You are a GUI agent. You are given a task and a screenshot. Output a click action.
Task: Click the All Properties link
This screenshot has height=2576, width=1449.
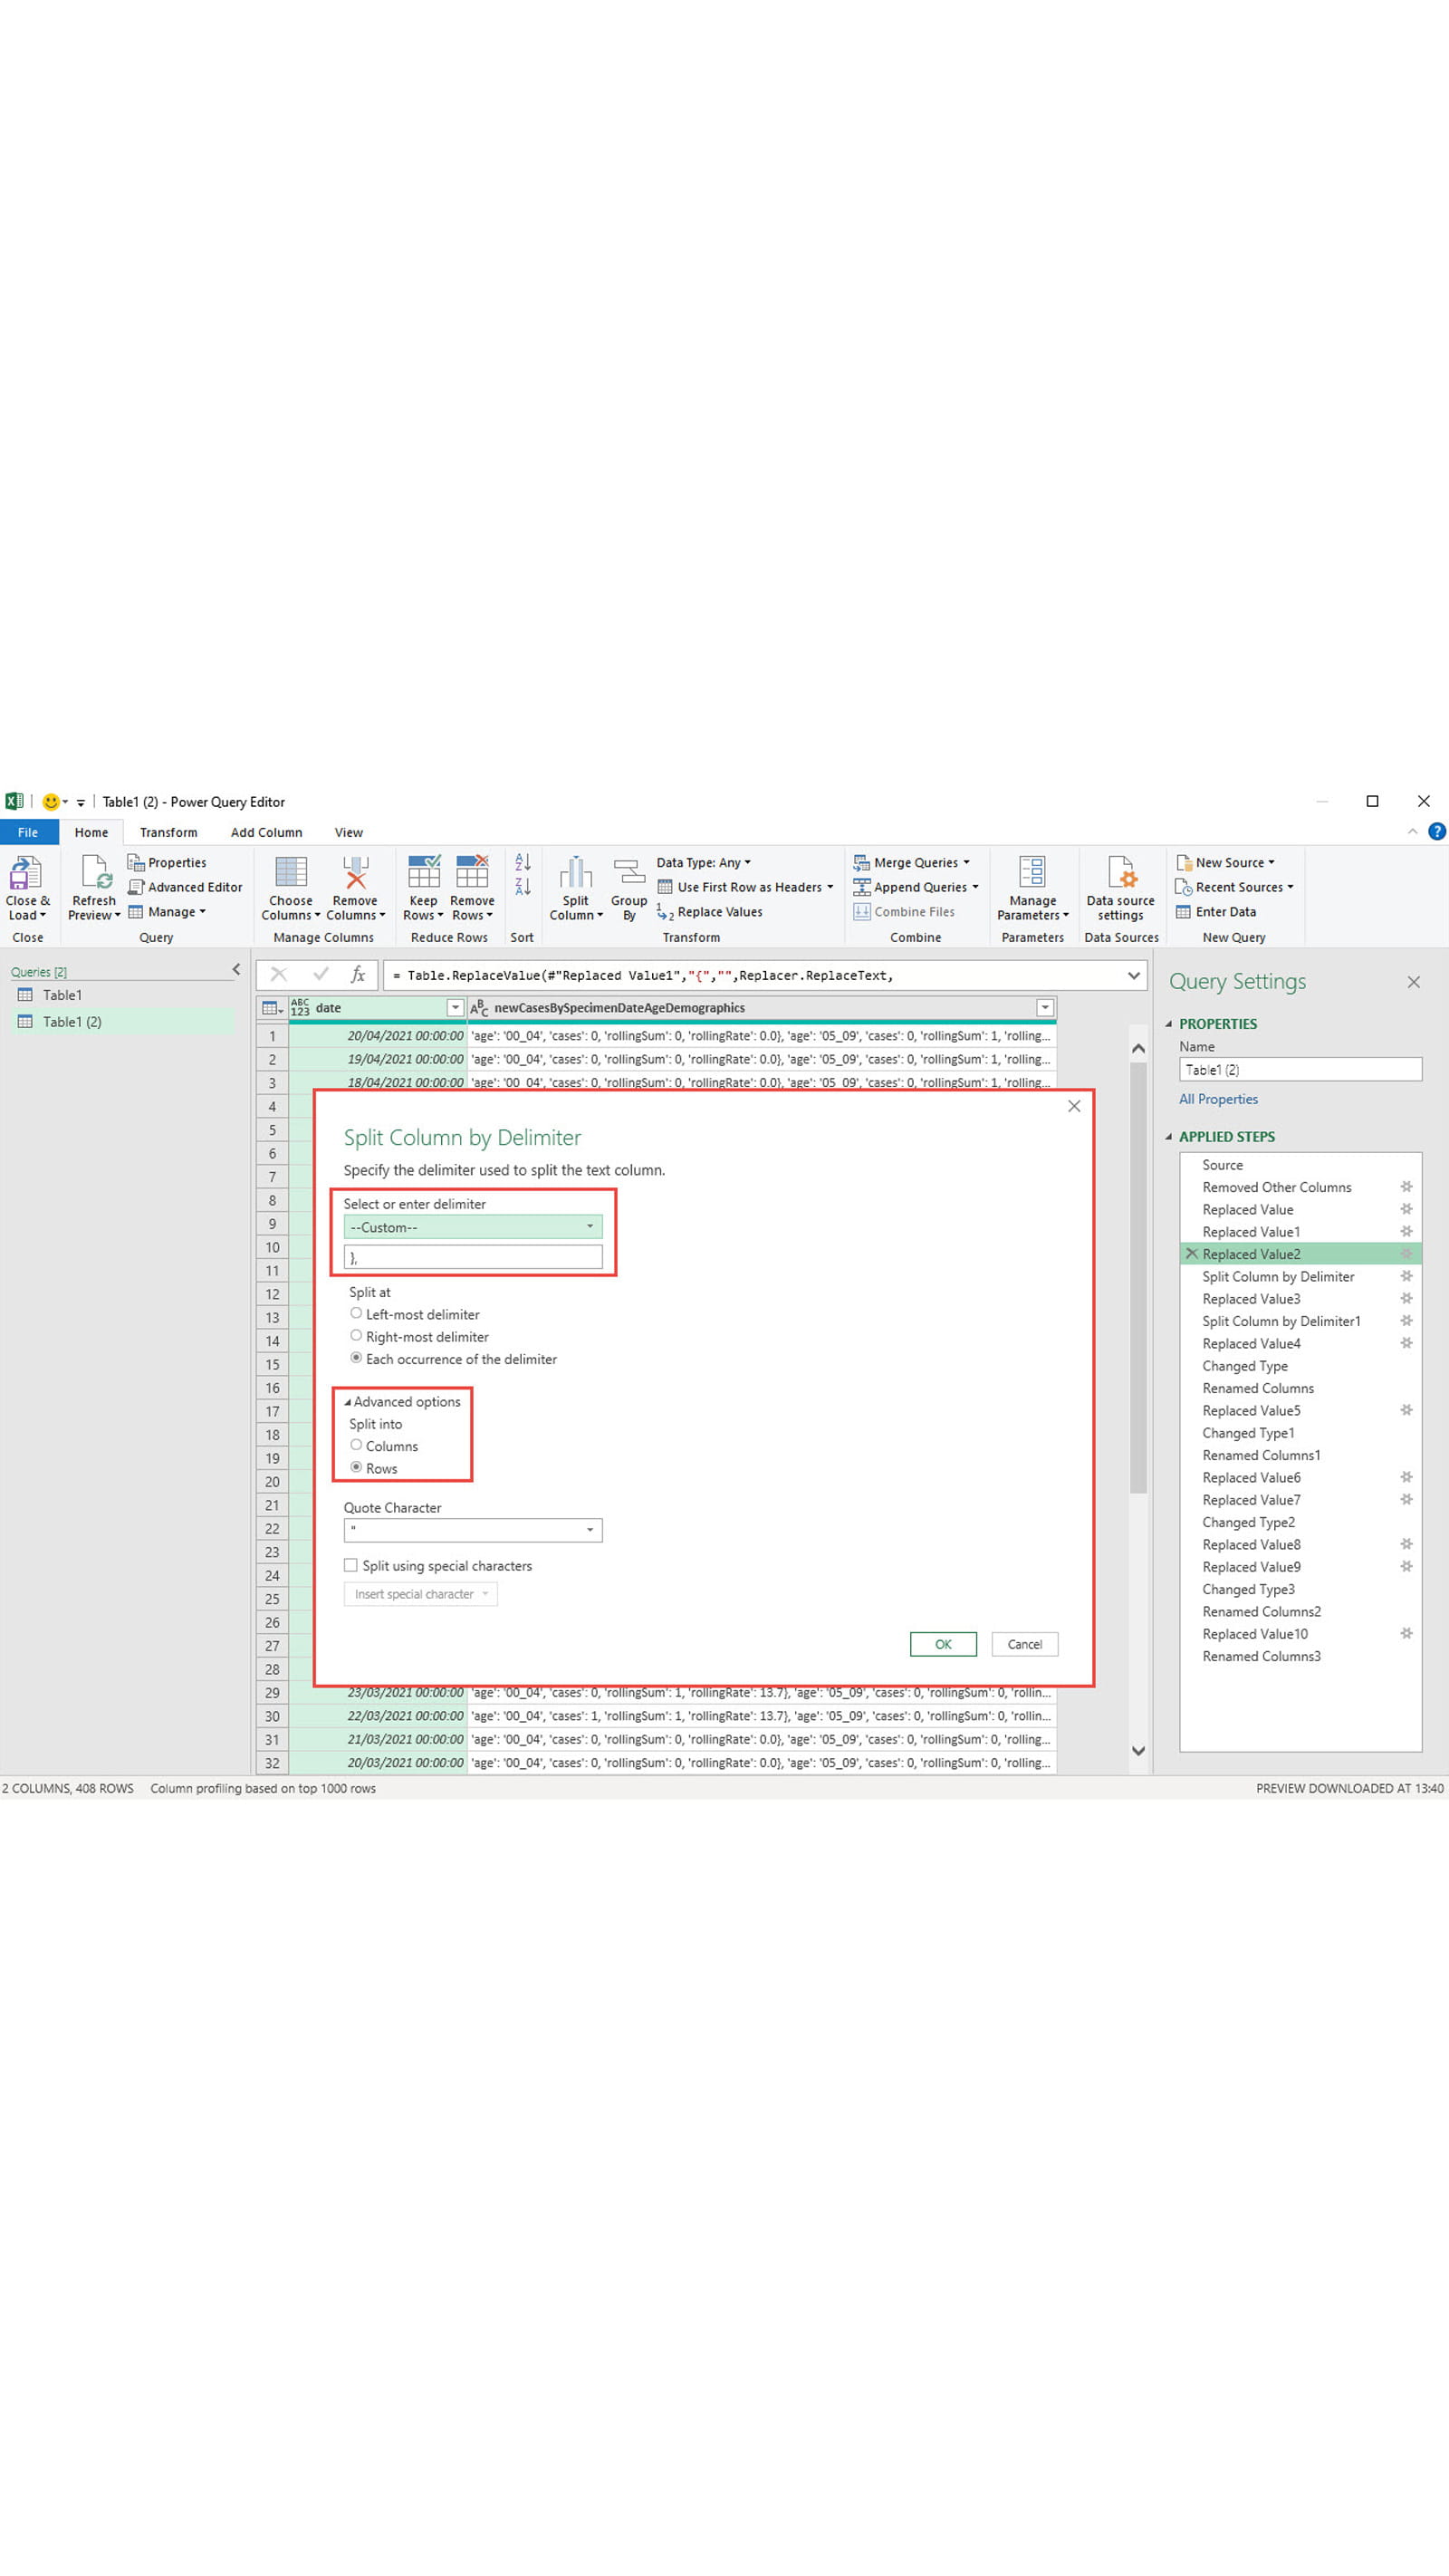(1218, 1098)
